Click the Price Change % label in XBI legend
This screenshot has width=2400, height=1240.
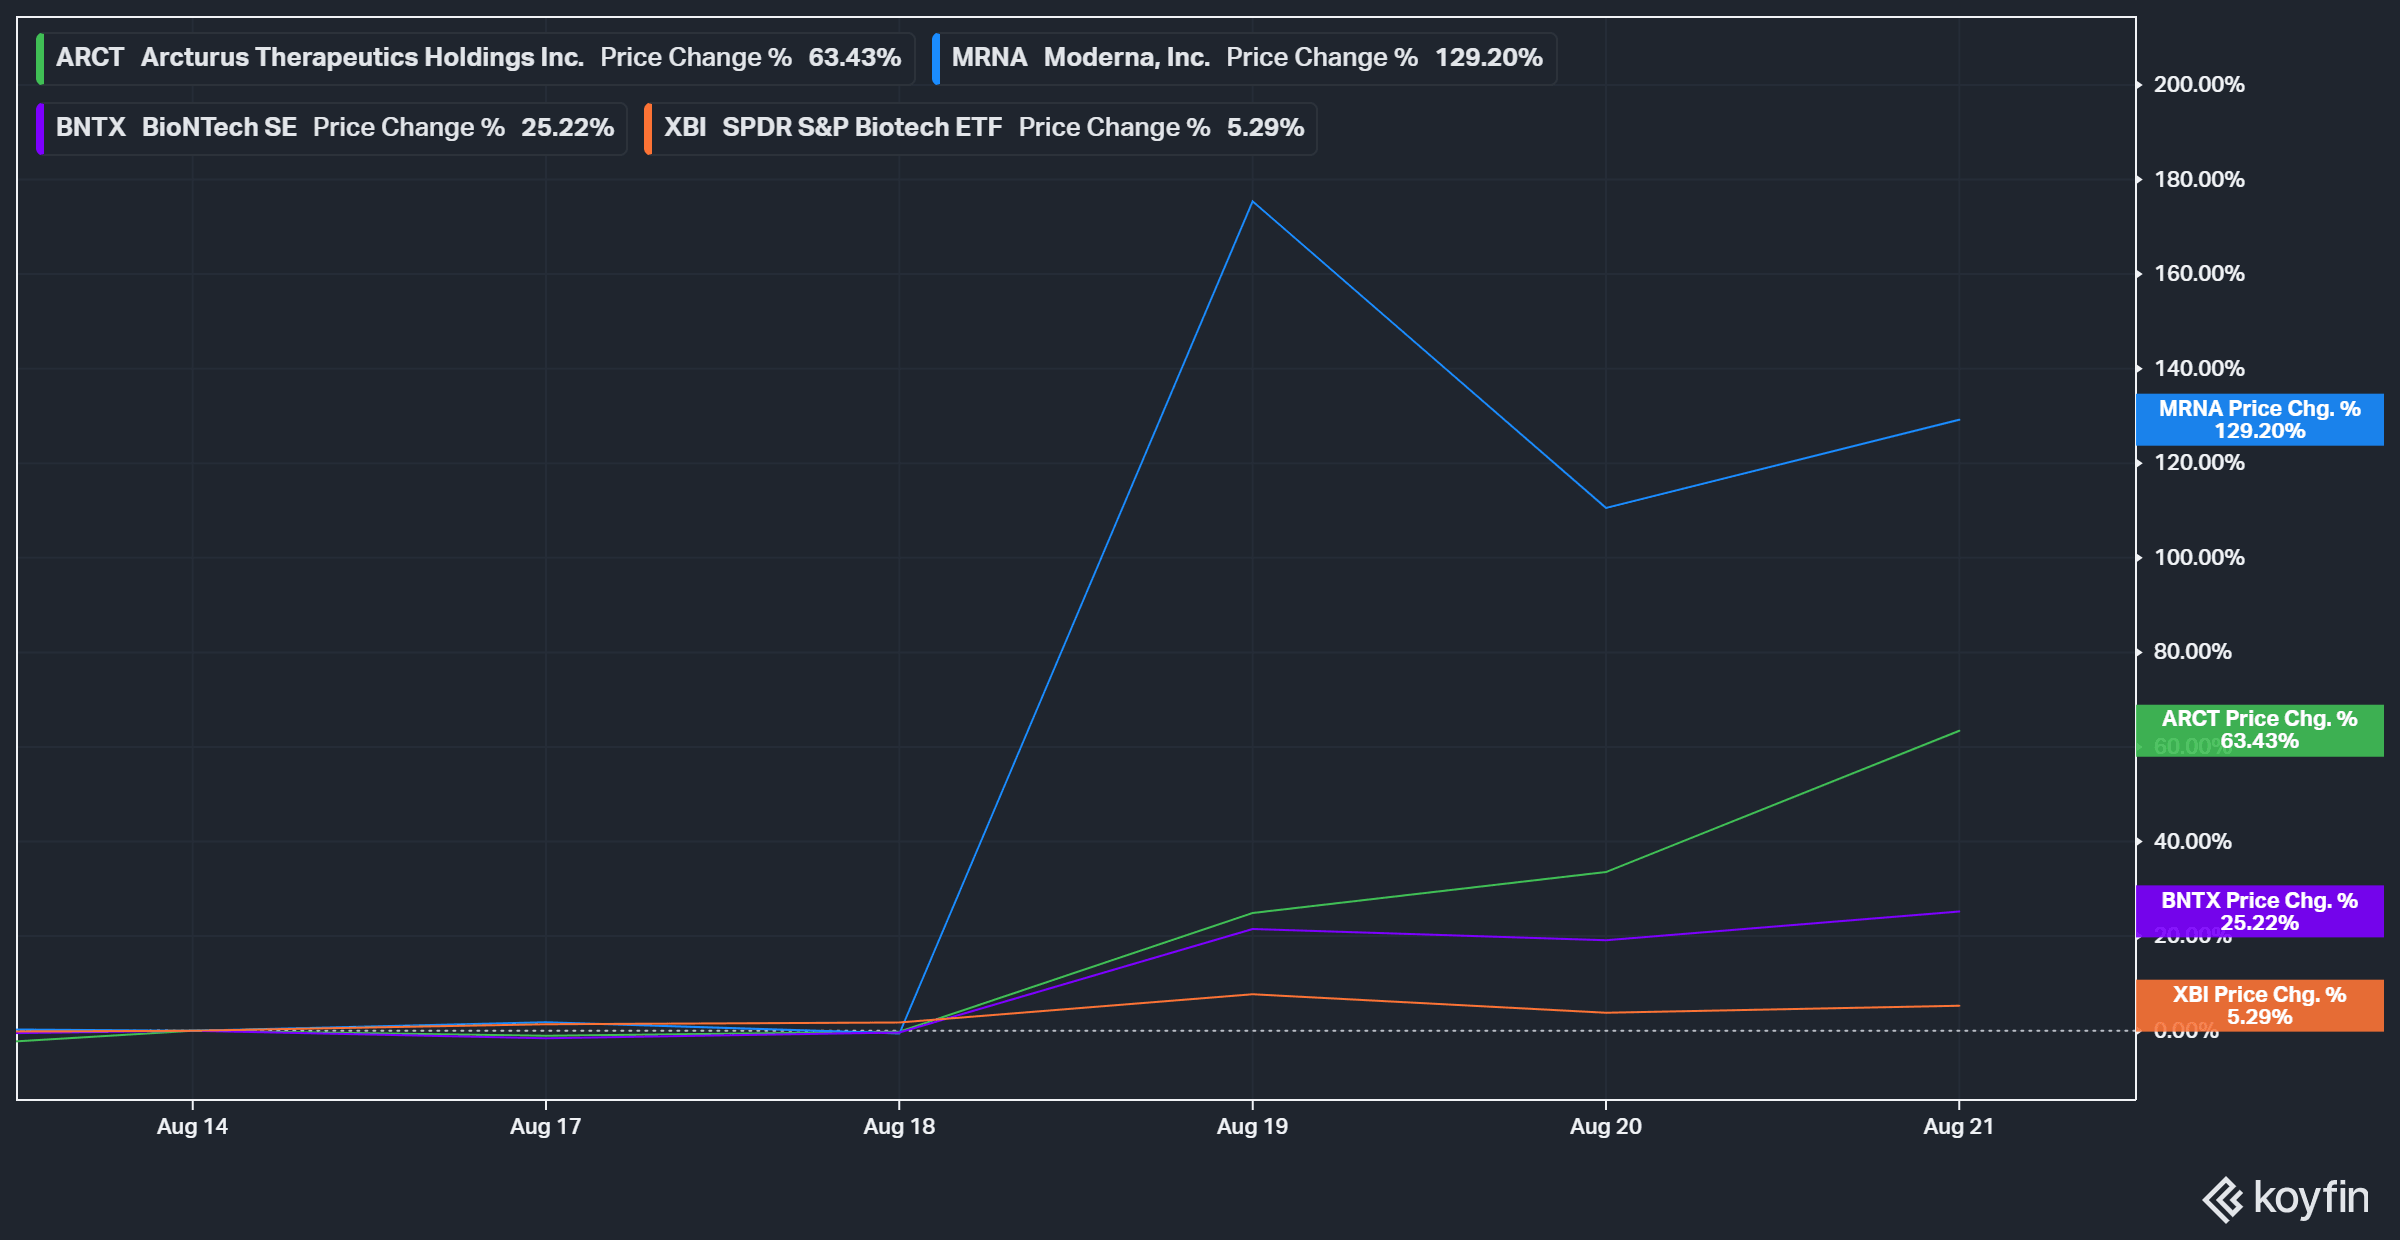(x=1115, y=128)
